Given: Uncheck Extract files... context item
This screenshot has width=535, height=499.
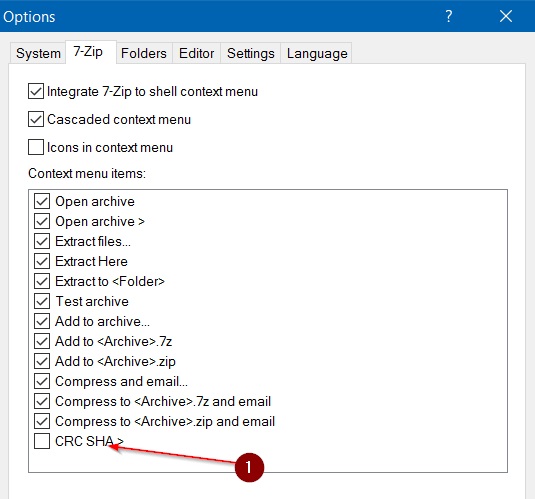Looking at the screenshot, I should (42, 241).
